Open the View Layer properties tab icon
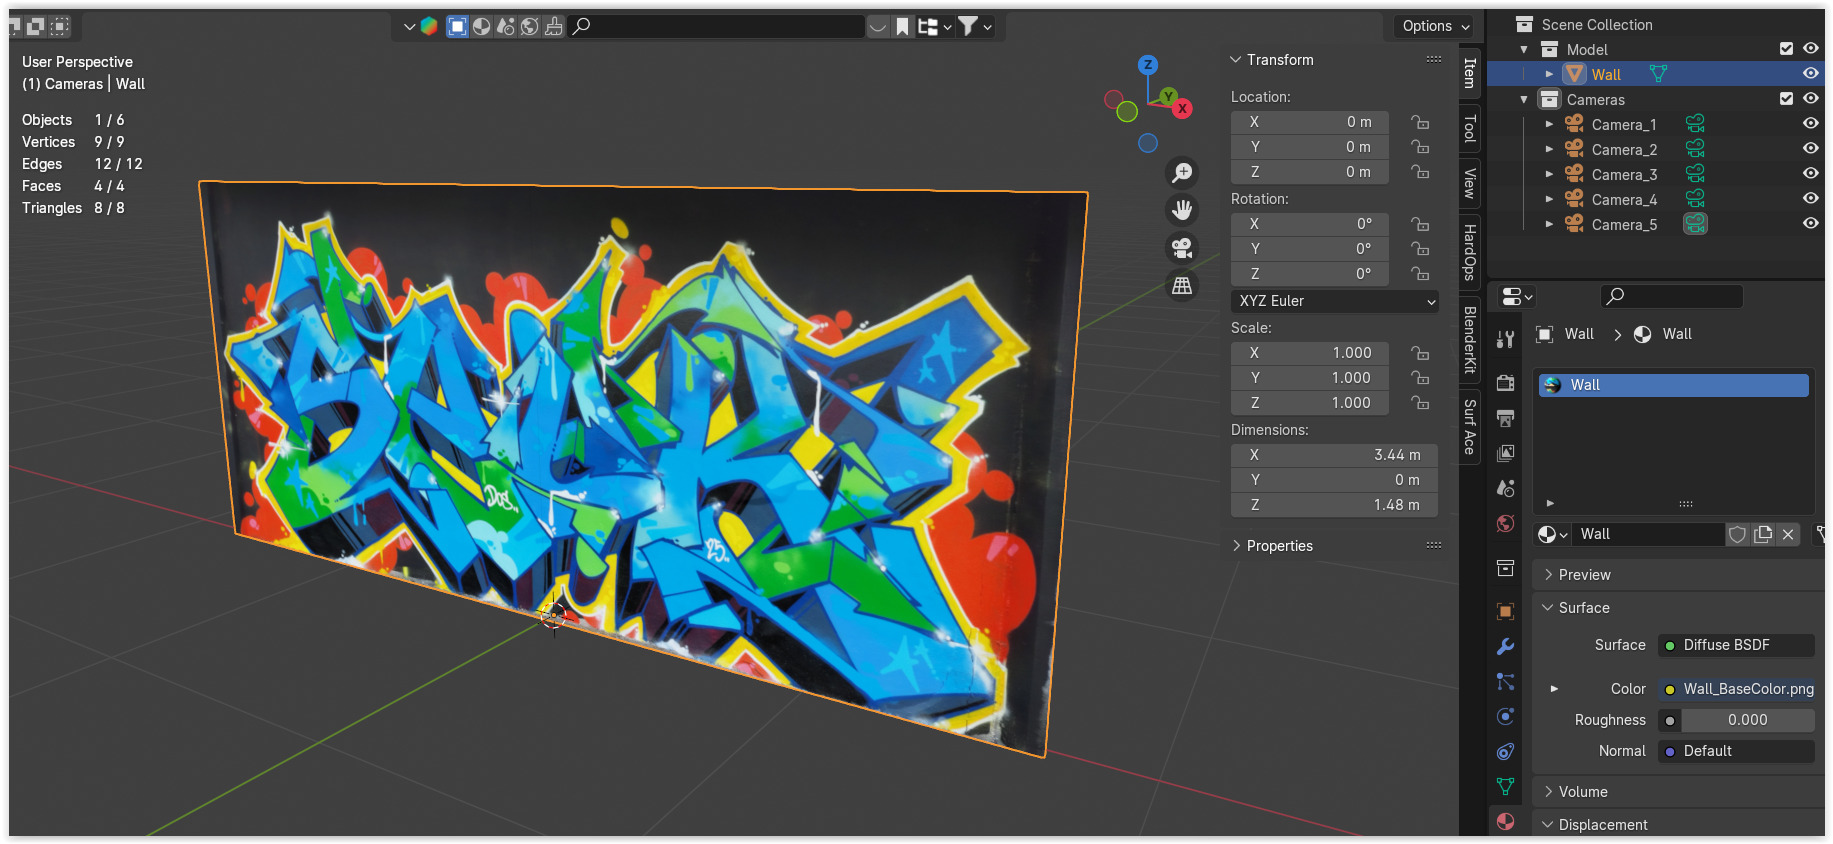Image resolution: width=1833 pixels, height=844 pixels. coord(1505,453)
